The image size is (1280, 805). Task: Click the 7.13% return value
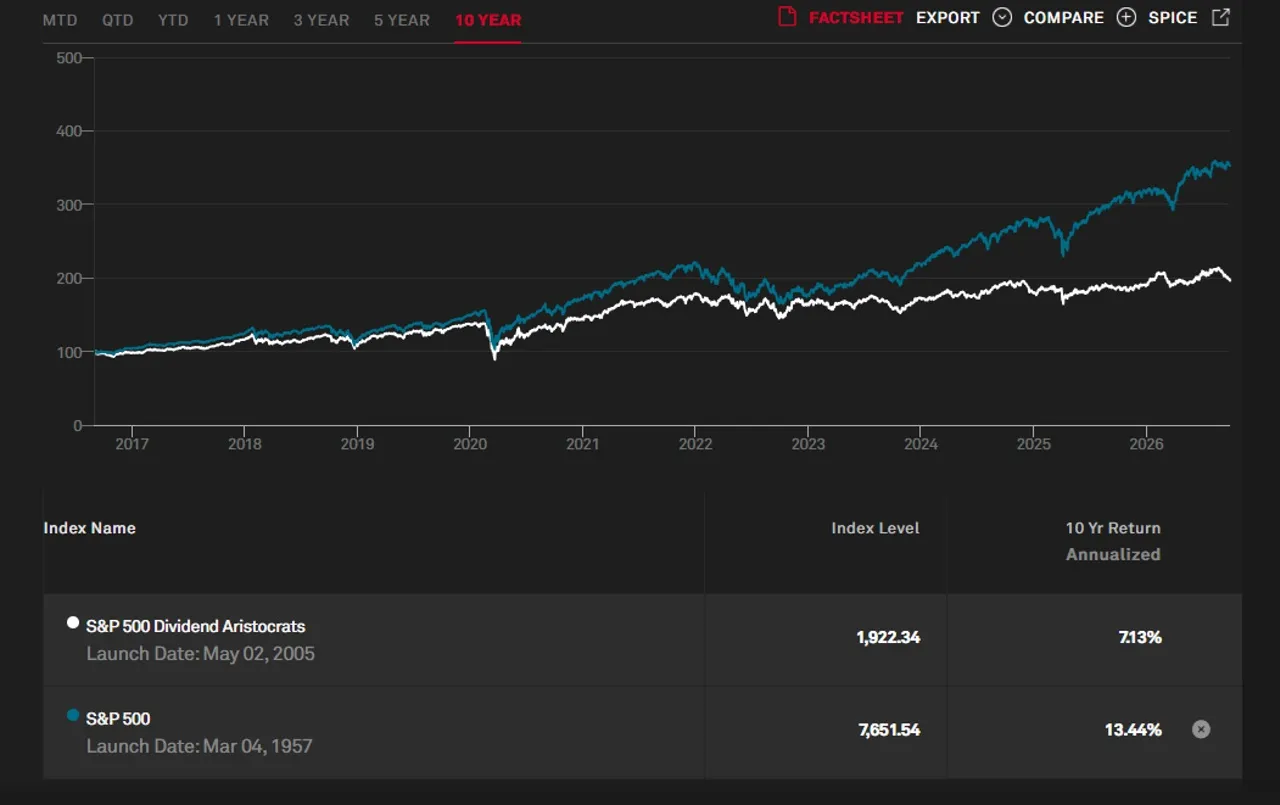(x=1140, y=637)
